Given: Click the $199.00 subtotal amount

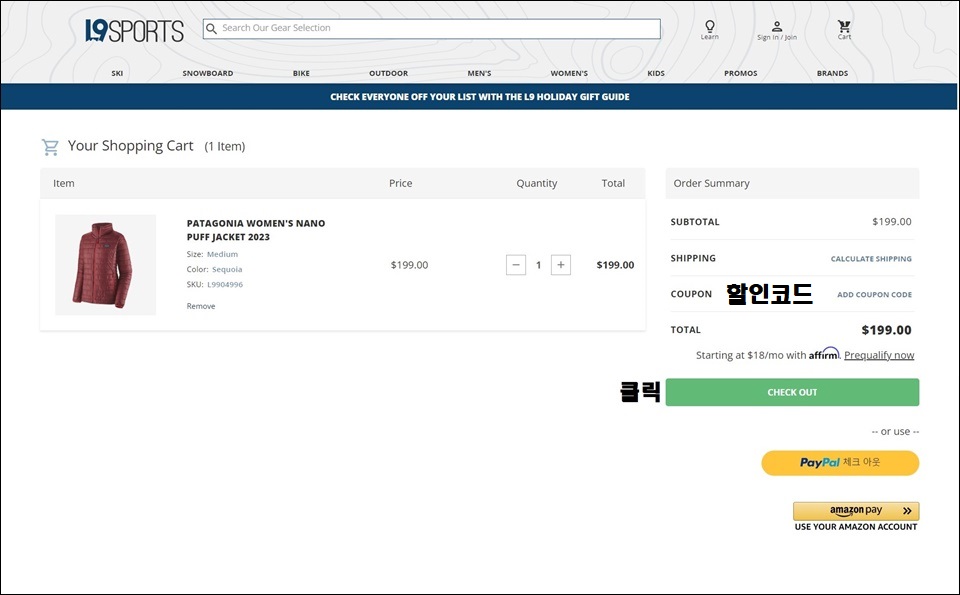Looking at the screenshot, I should coord(891,222).
